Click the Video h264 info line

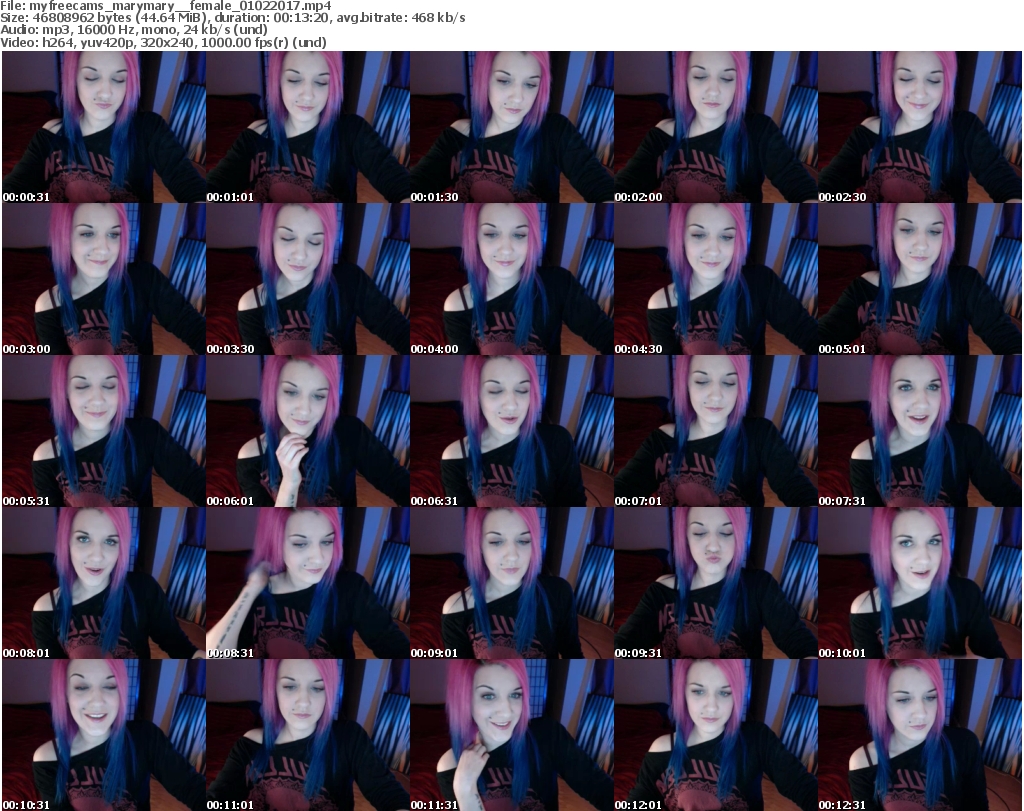pyautogui.click(x=163, y=42)
